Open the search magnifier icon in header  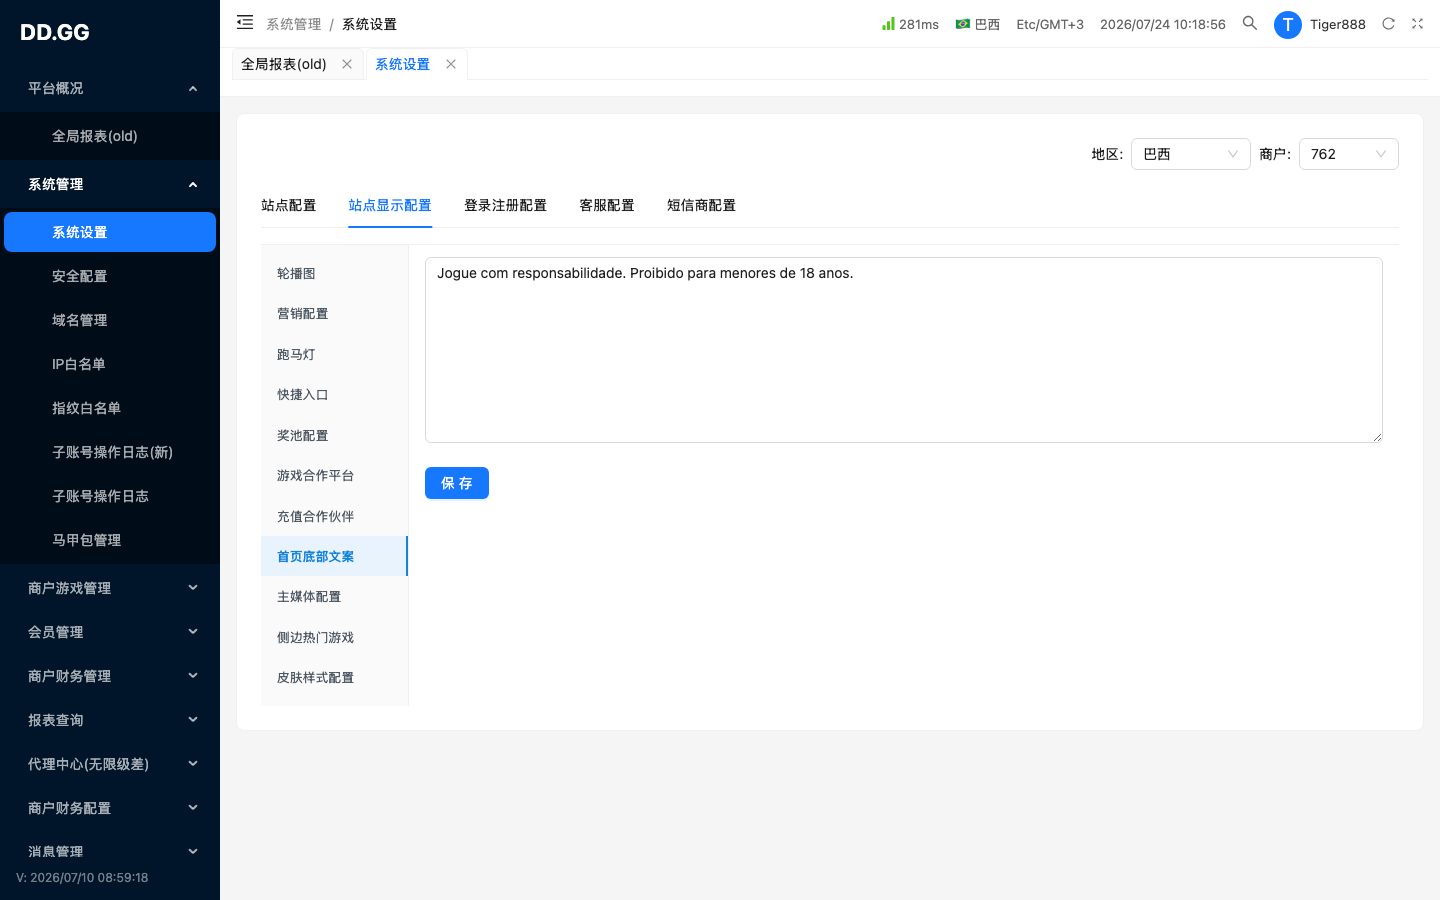[1250, 23]
